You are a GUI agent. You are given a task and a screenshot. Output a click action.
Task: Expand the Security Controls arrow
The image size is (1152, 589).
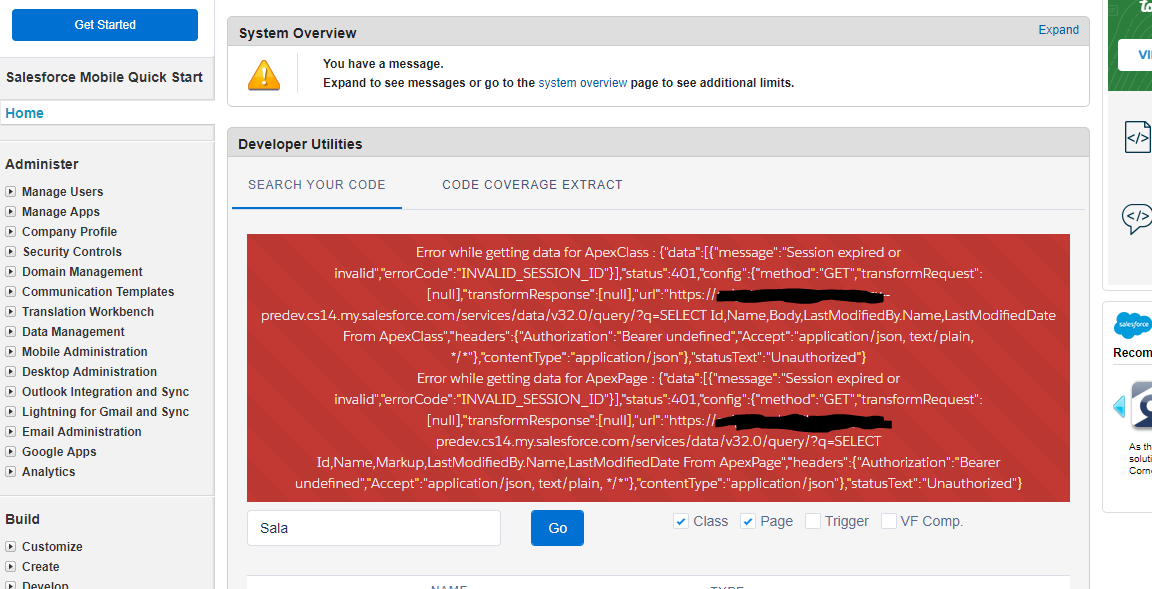[10, 251]
